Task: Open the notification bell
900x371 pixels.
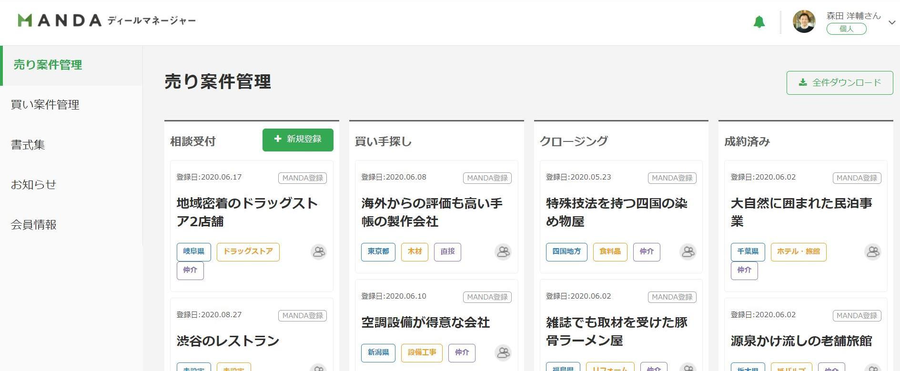Action: point(759,22)
